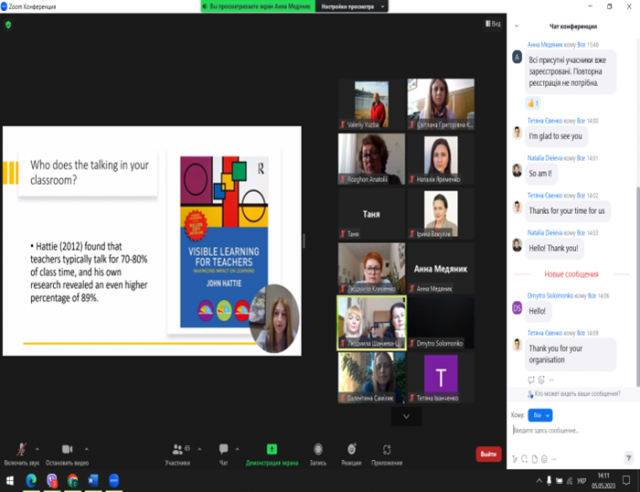
Task: Click format text icon in chat toolbar
Action: pyautogui.click(x=515, y=459)
